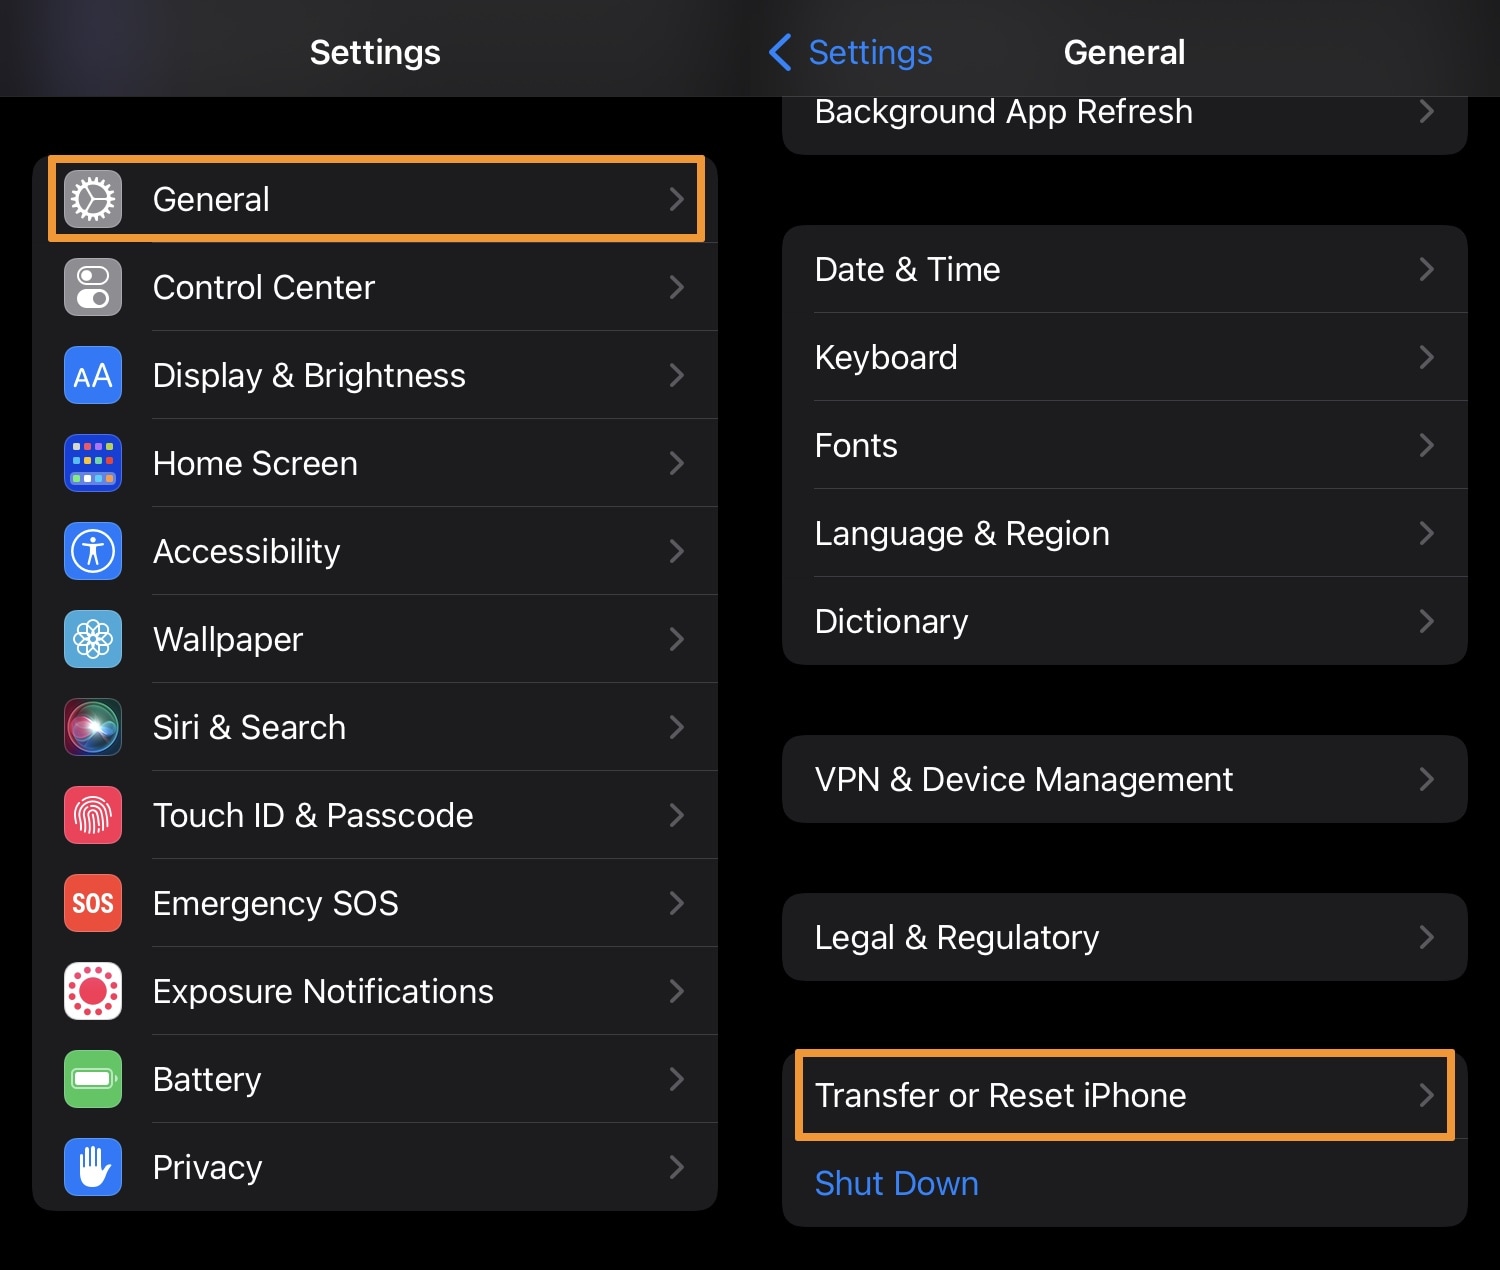Open Exposure Notifications label
The height and width of the screenshot is (1270, 1500).
323,992
